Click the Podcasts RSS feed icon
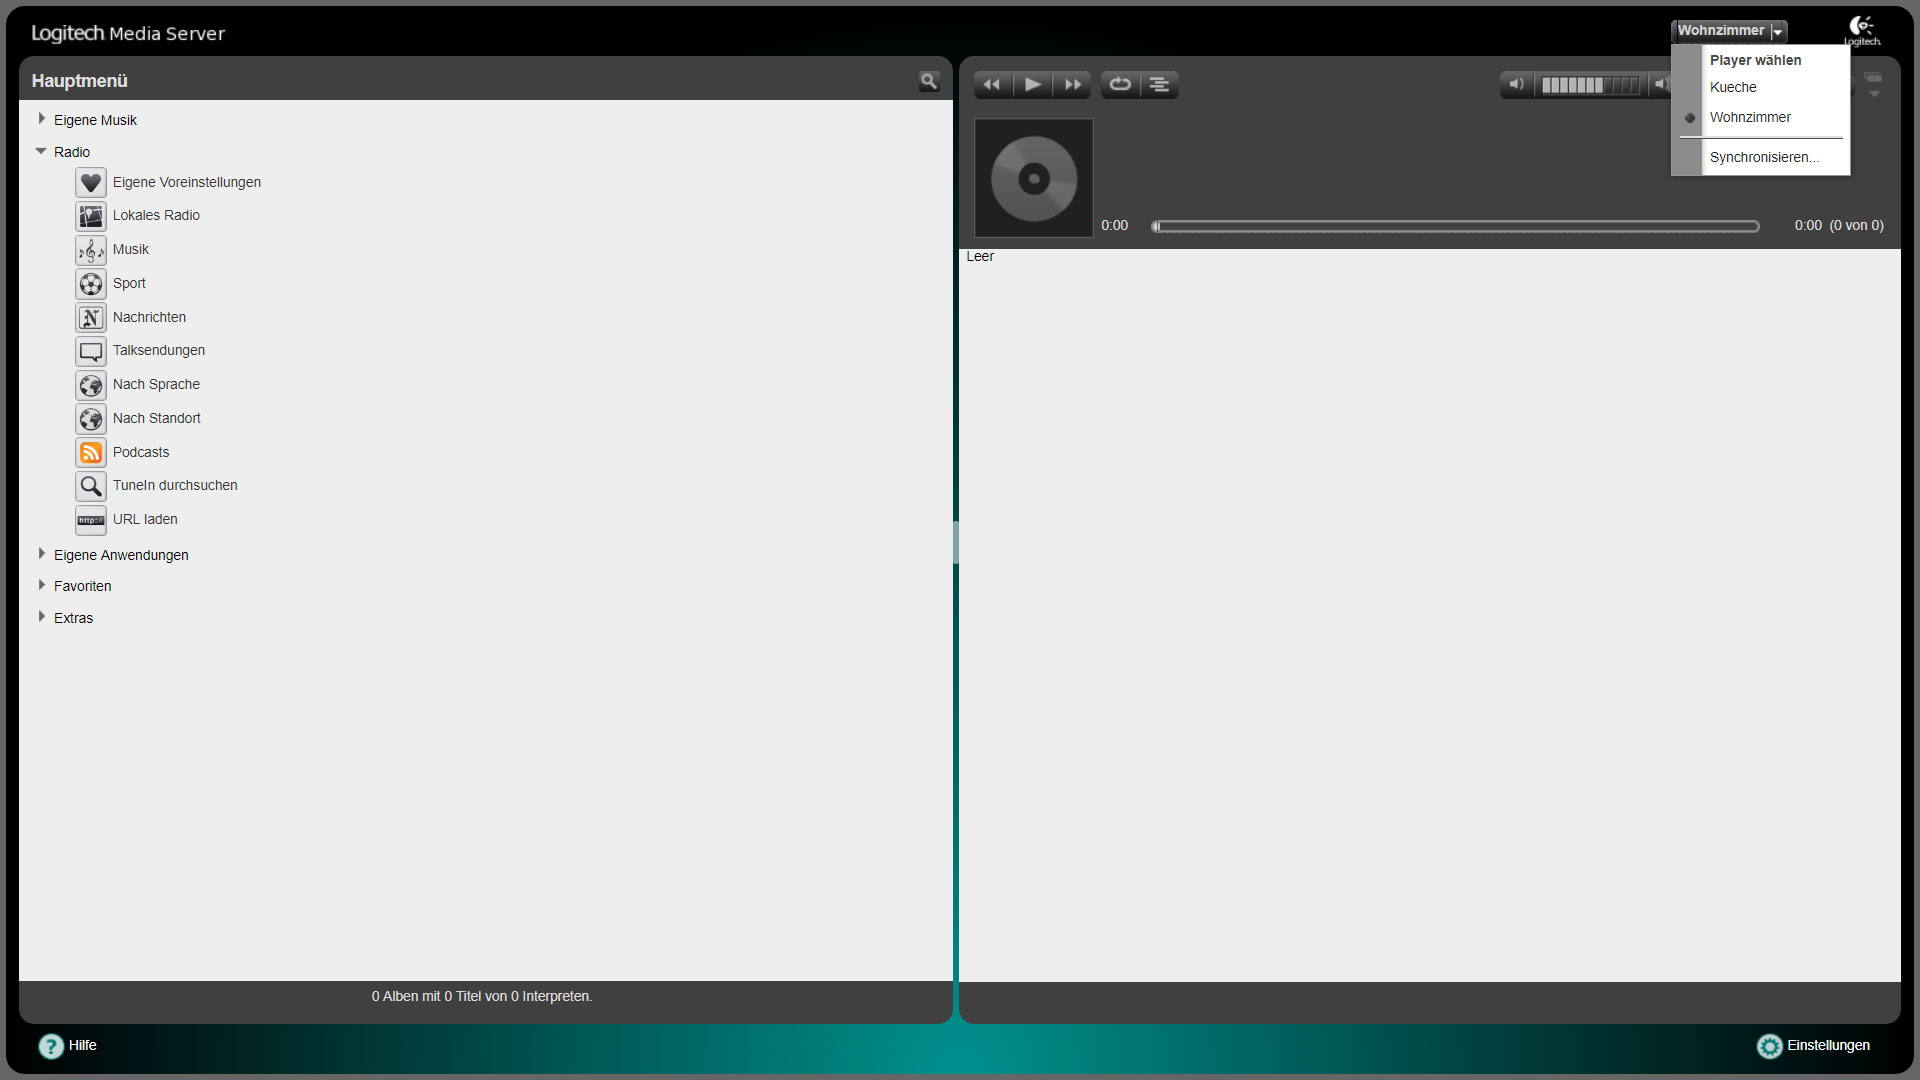 point(91,453)
